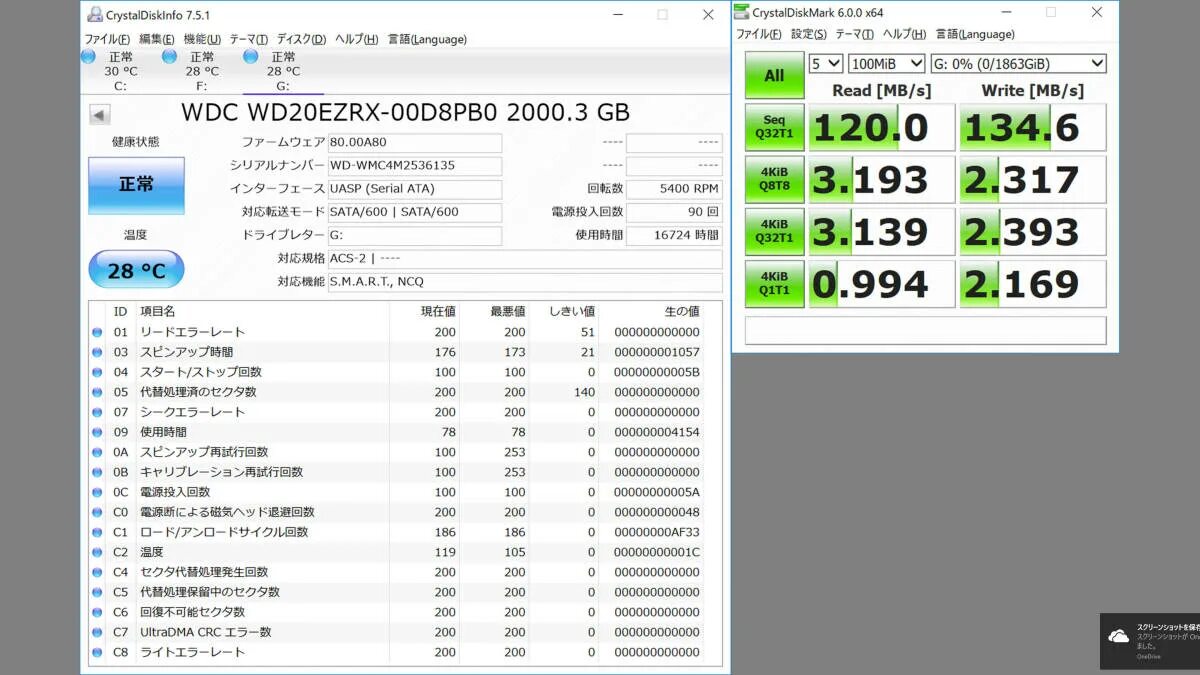
Task: Open 編集(E) menu in CrystalDiskInfo
Action: (157, 39)
